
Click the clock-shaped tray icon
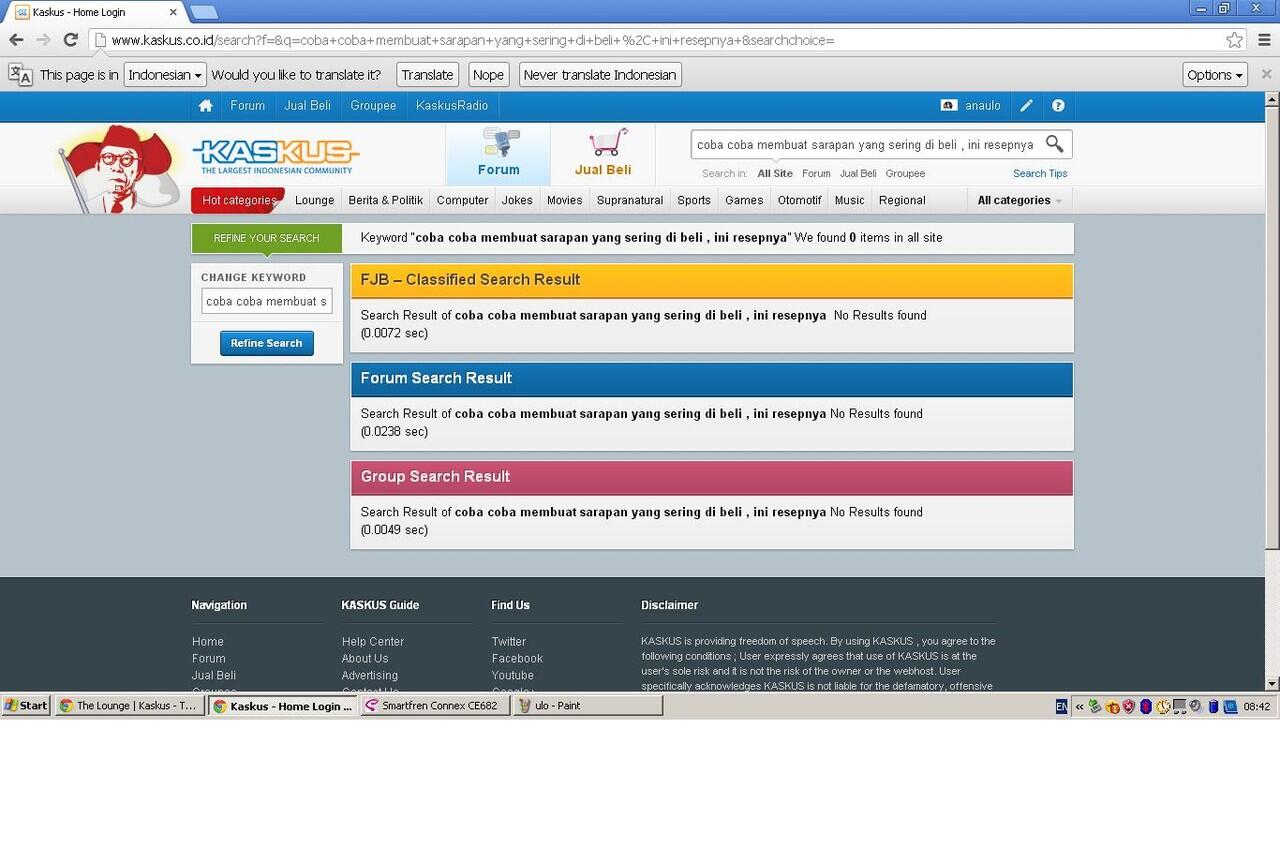coord(1163,706)
